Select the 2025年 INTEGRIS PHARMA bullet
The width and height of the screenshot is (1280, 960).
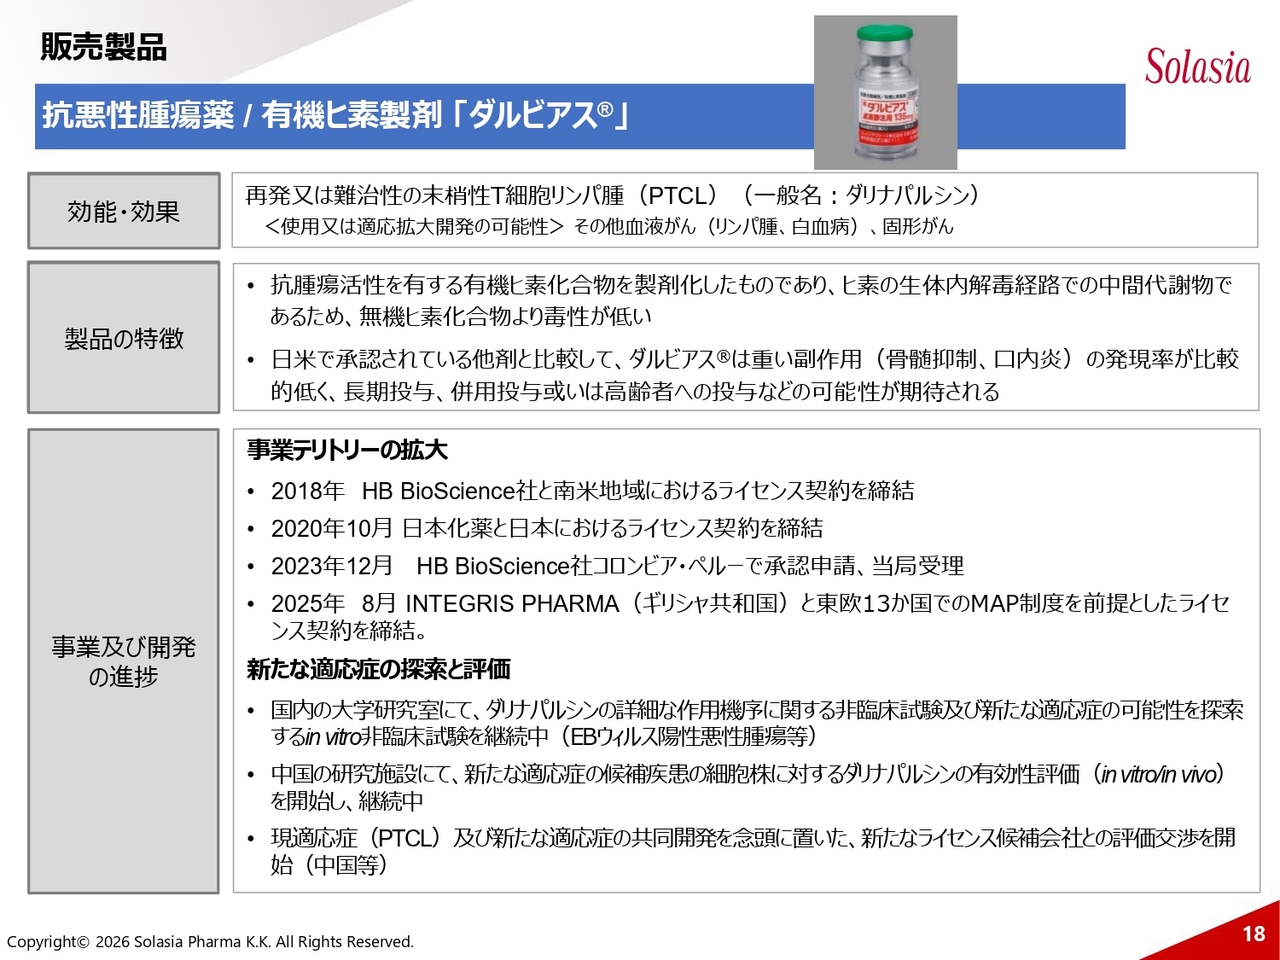[750, 616]
